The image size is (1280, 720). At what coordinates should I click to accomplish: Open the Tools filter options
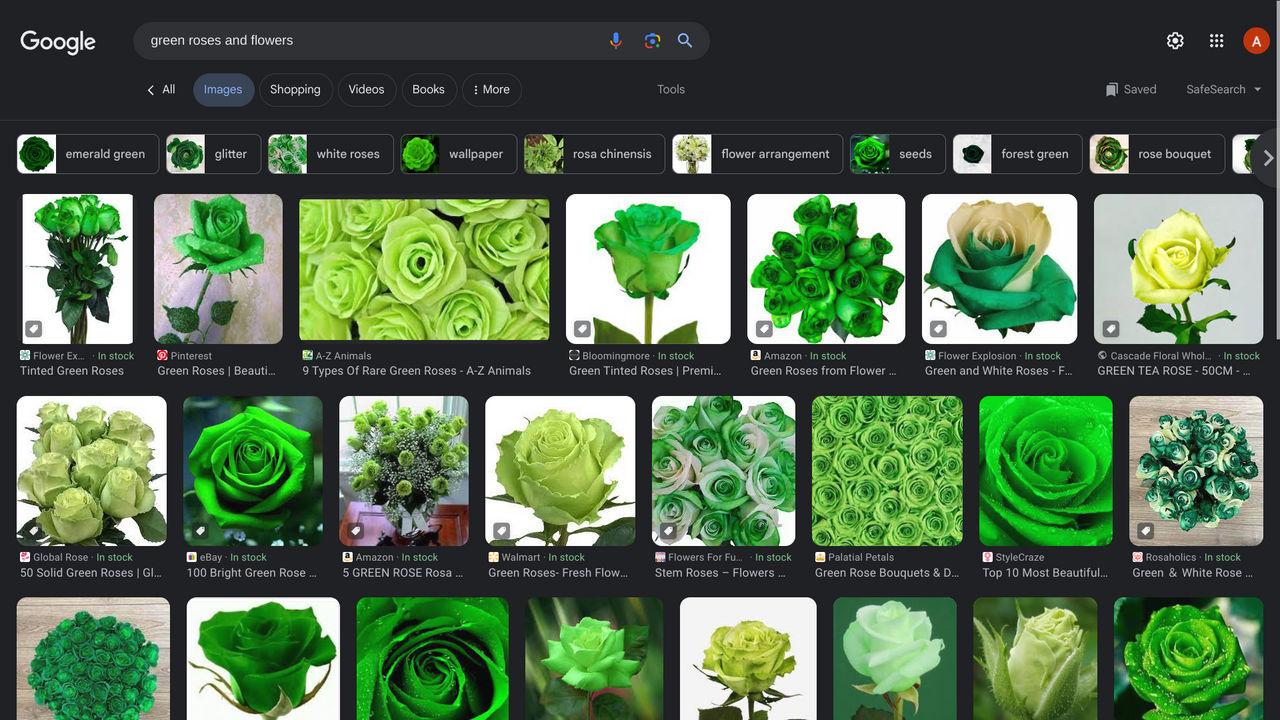click(671, 89)
